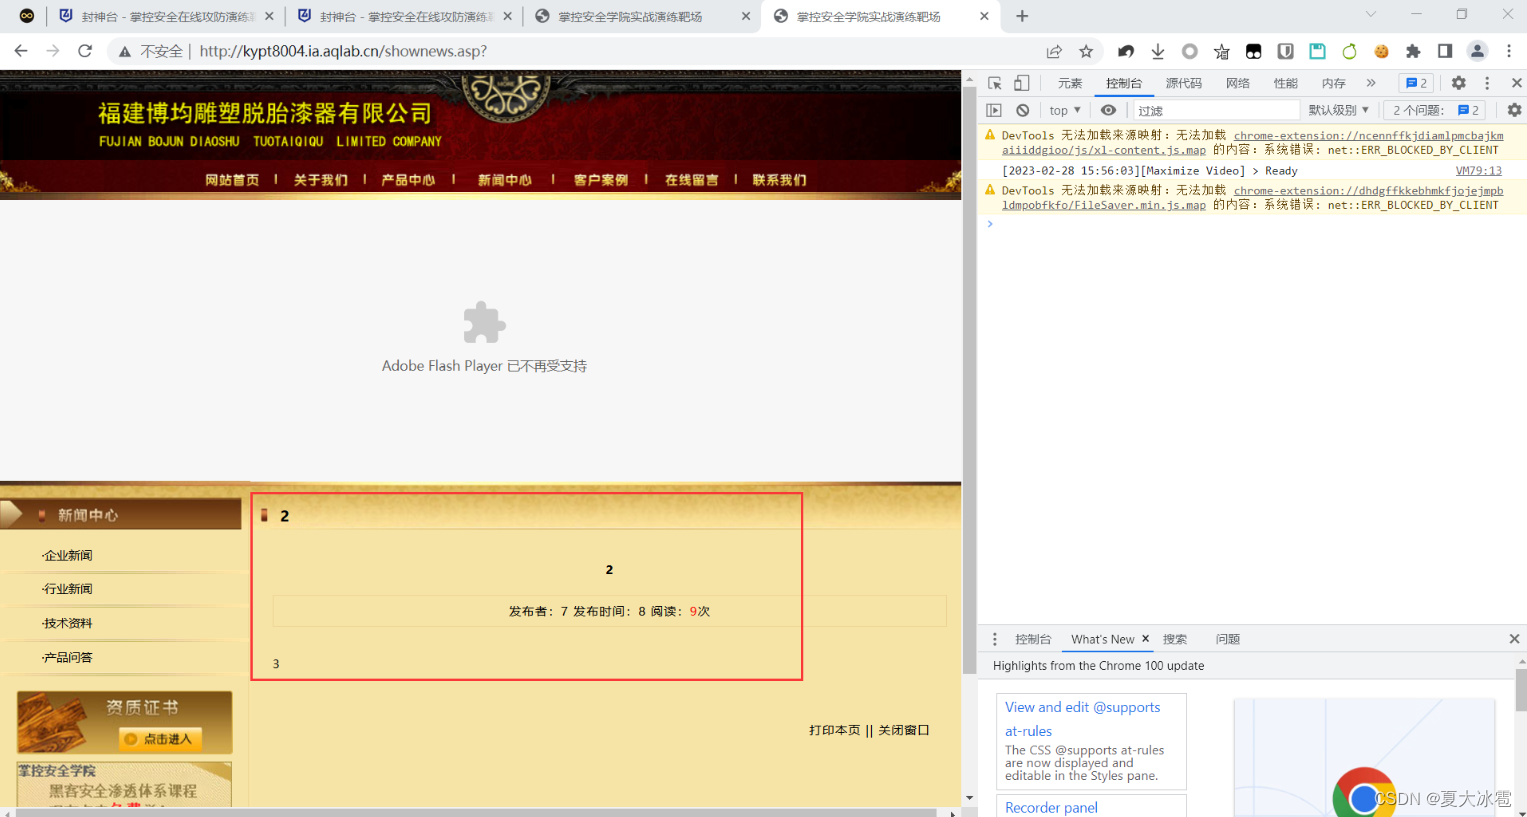Bookmark this page with the star icon

point(1086,51)
